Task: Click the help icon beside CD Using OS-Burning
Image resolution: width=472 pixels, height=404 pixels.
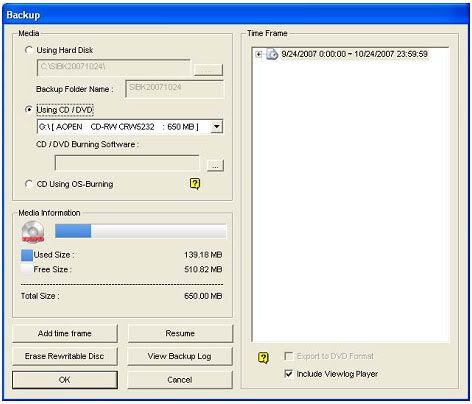Action: [195, 184]
